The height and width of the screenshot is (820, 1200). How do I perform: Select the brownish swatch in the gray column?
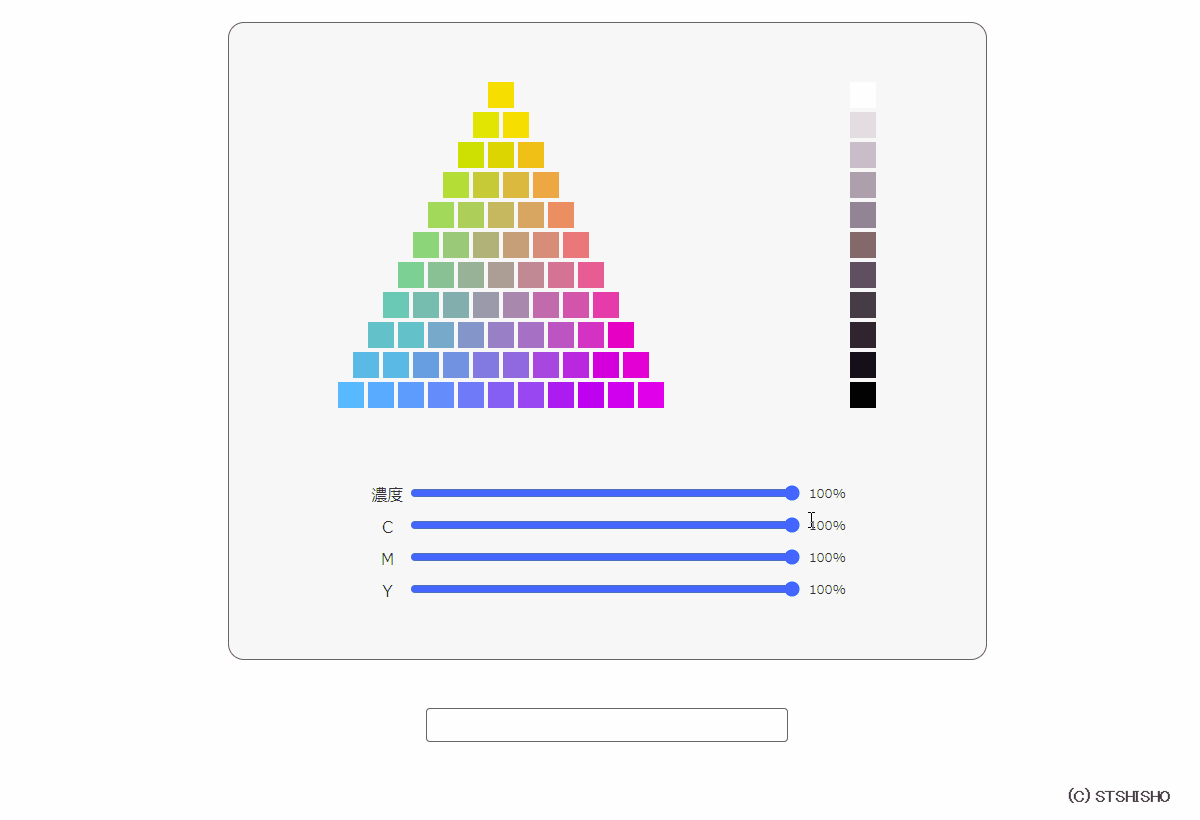(863, 245)
